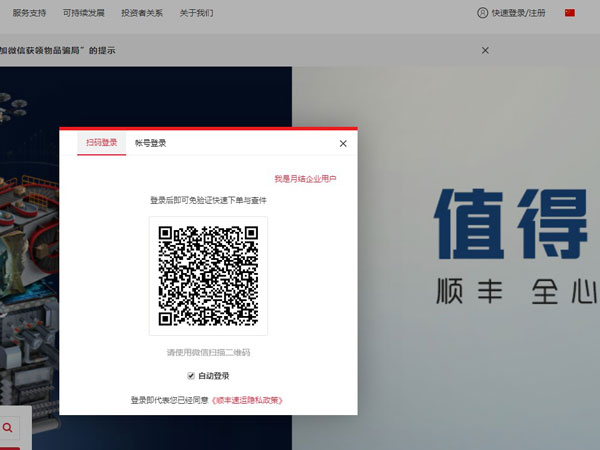Open the 顺丰速运隐私政策 link

point(248,400)
